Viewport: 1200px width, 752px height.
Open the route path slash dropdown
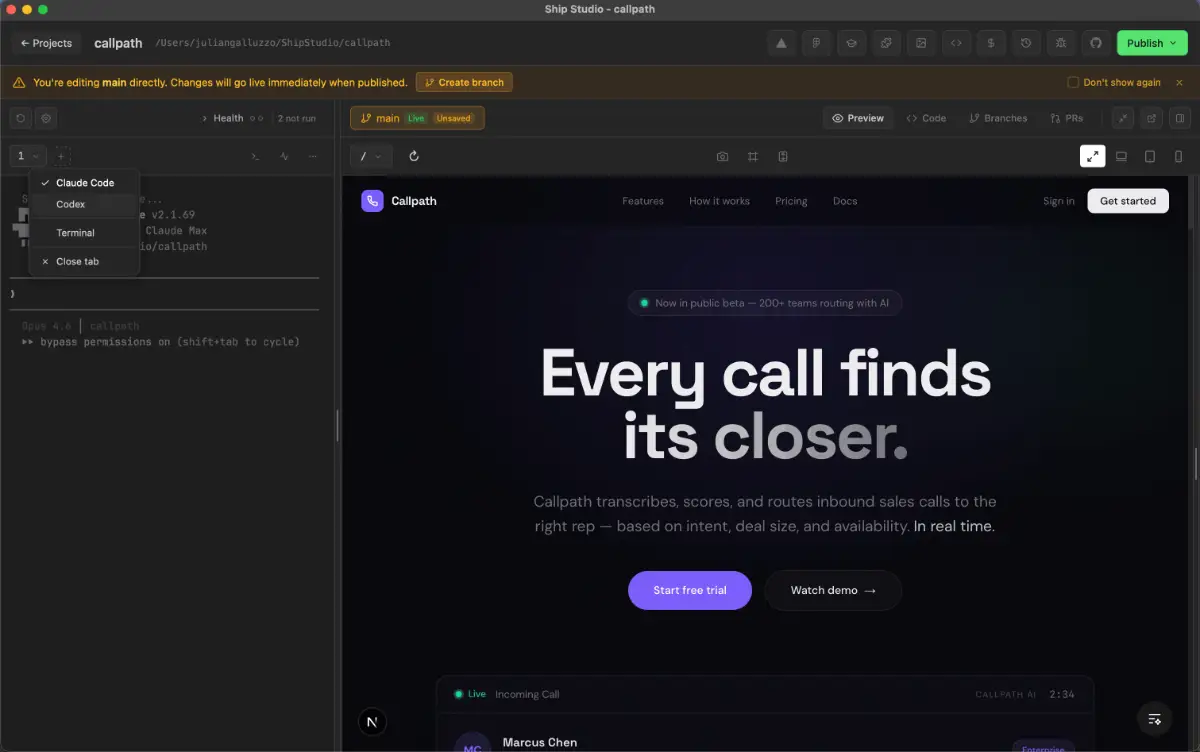tap(371, 156)
